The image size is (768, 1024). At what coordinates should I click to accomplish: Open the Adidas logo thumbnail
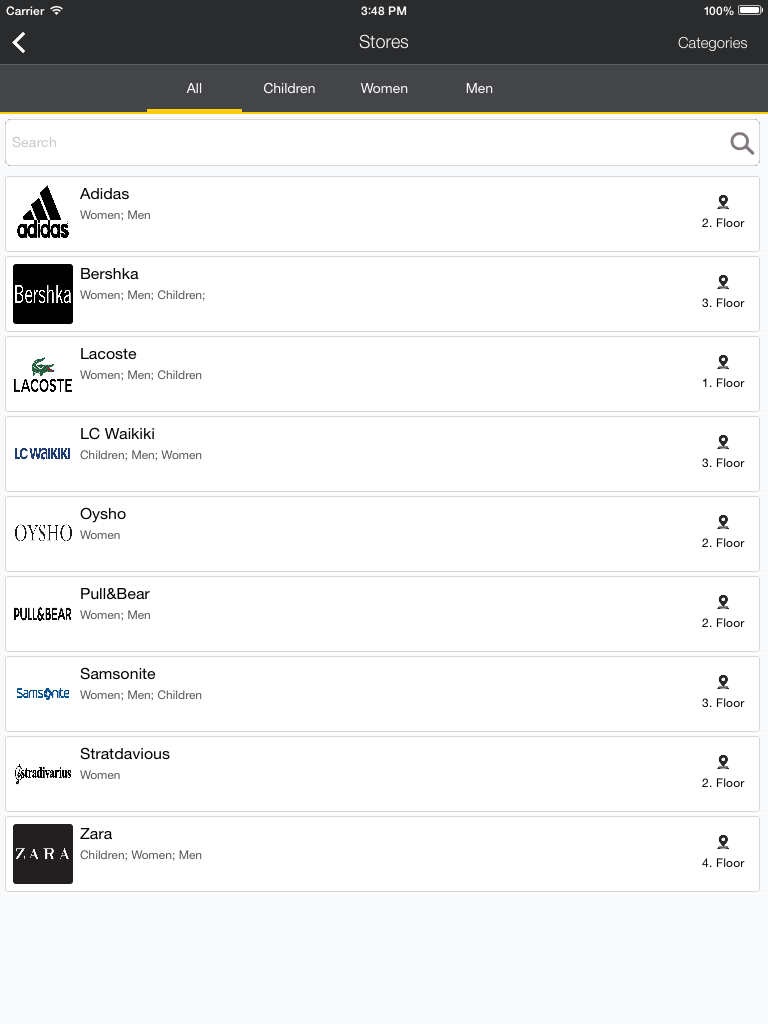(x=42, y=214)
